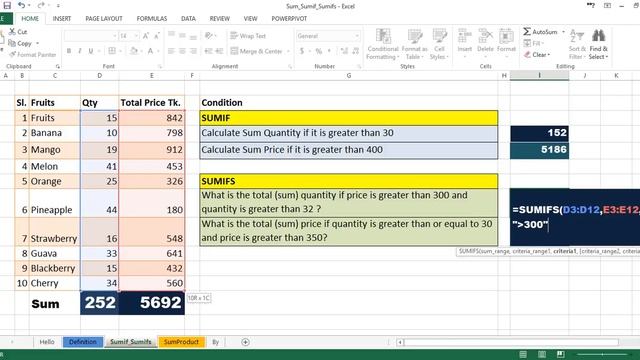Screen dimensions: 640x360
Task: Toggle Italic formatting
Action: pos(80,51)
